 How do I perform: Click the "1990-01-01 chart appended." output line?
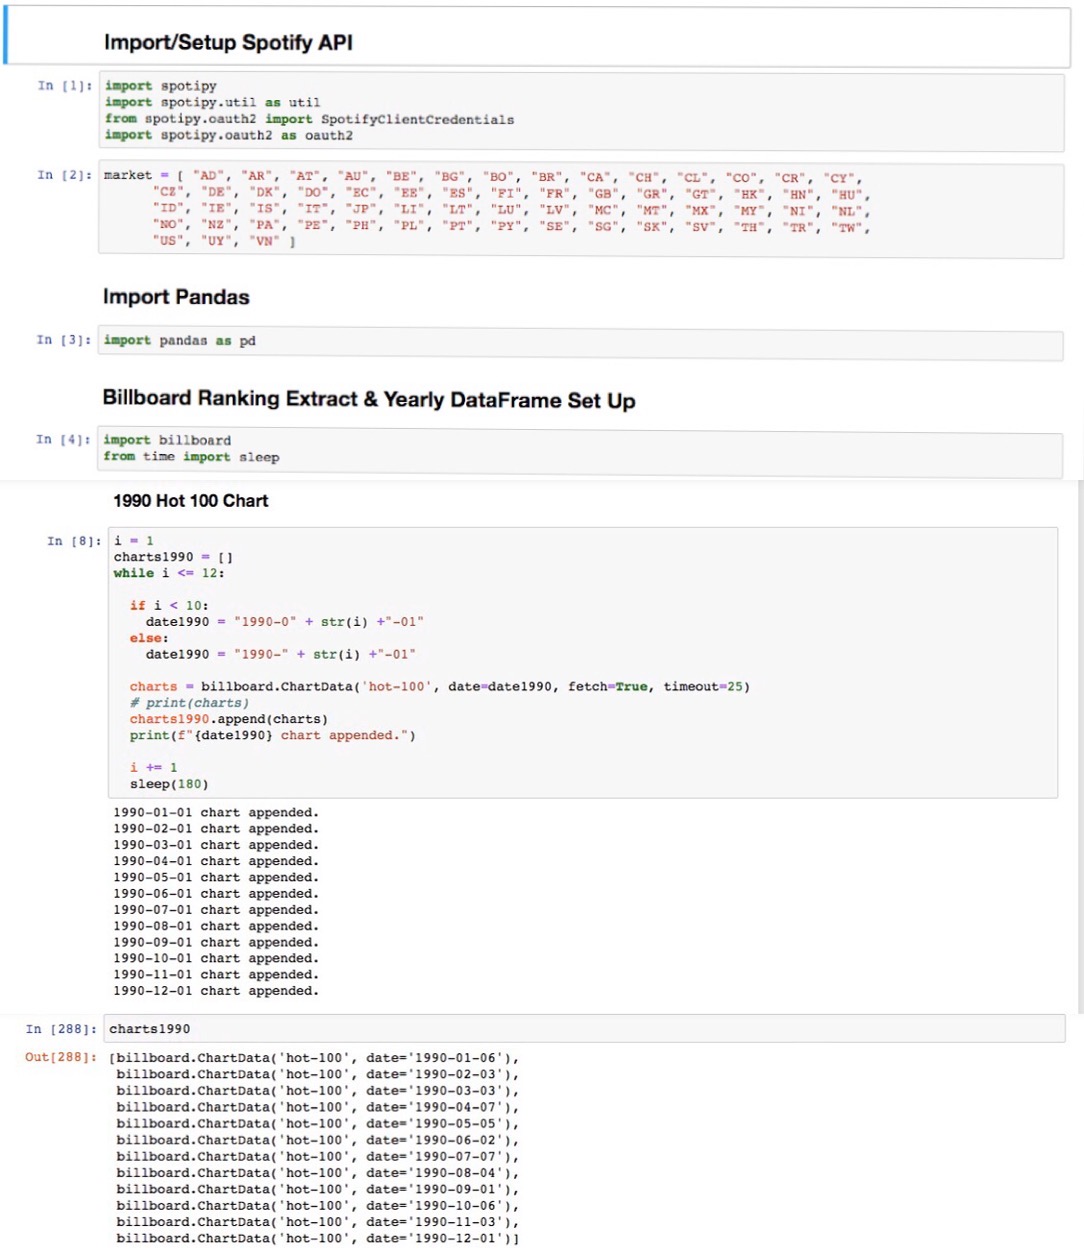point(215,813)
